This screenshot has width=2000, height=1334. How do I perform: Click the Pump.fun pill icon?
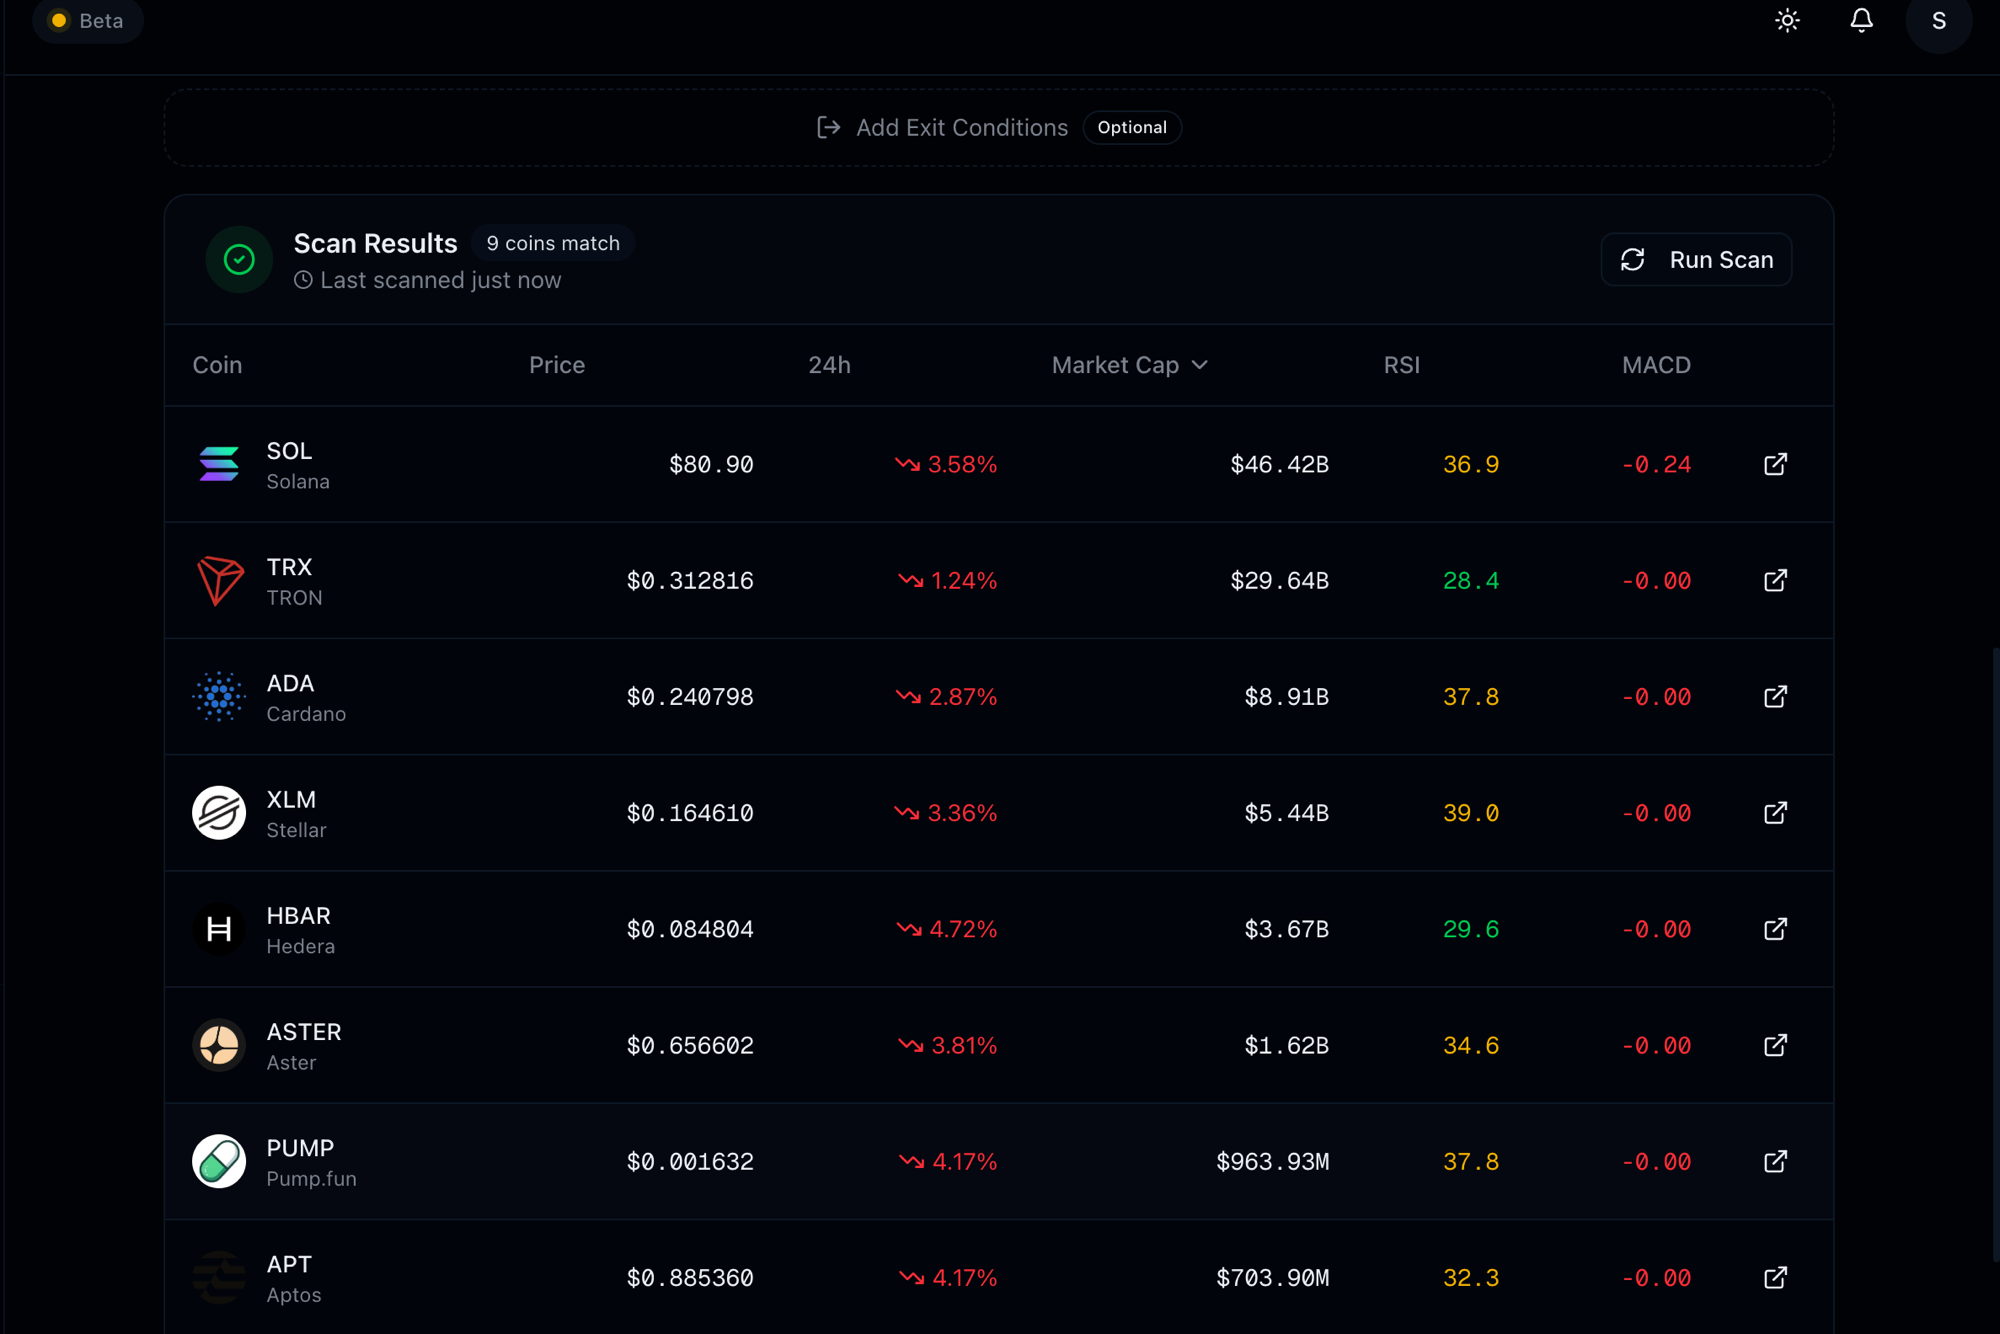219,1161
